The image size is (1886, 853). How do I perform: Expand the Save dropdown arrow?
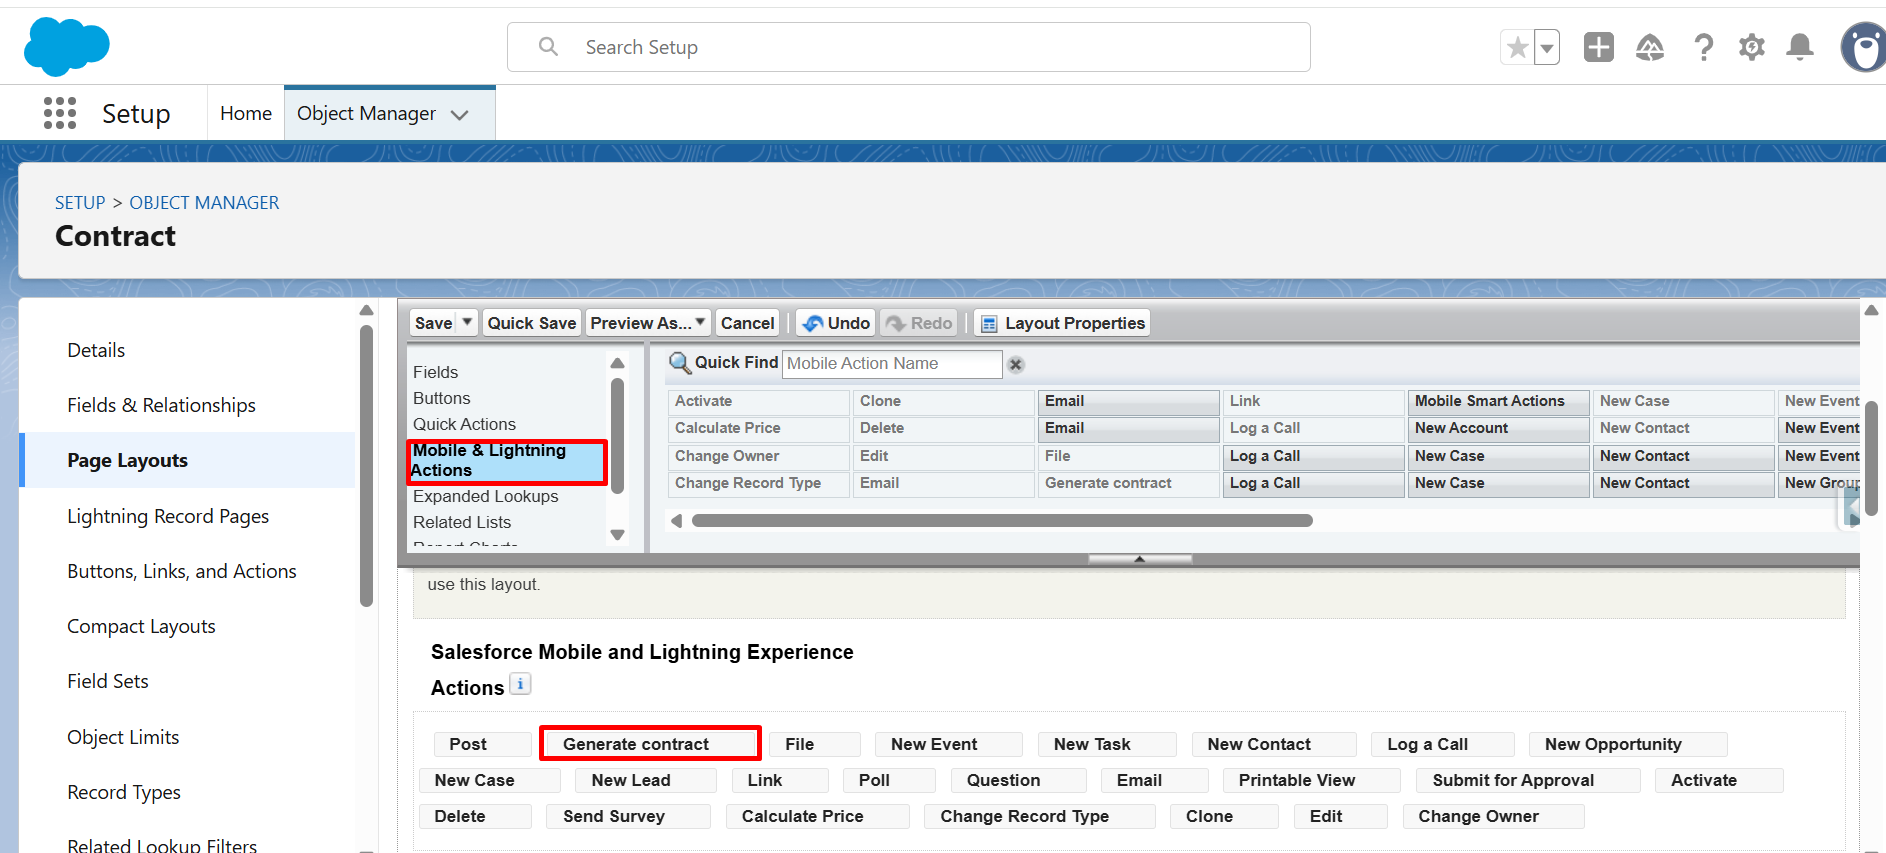click(x=467, y=322)
